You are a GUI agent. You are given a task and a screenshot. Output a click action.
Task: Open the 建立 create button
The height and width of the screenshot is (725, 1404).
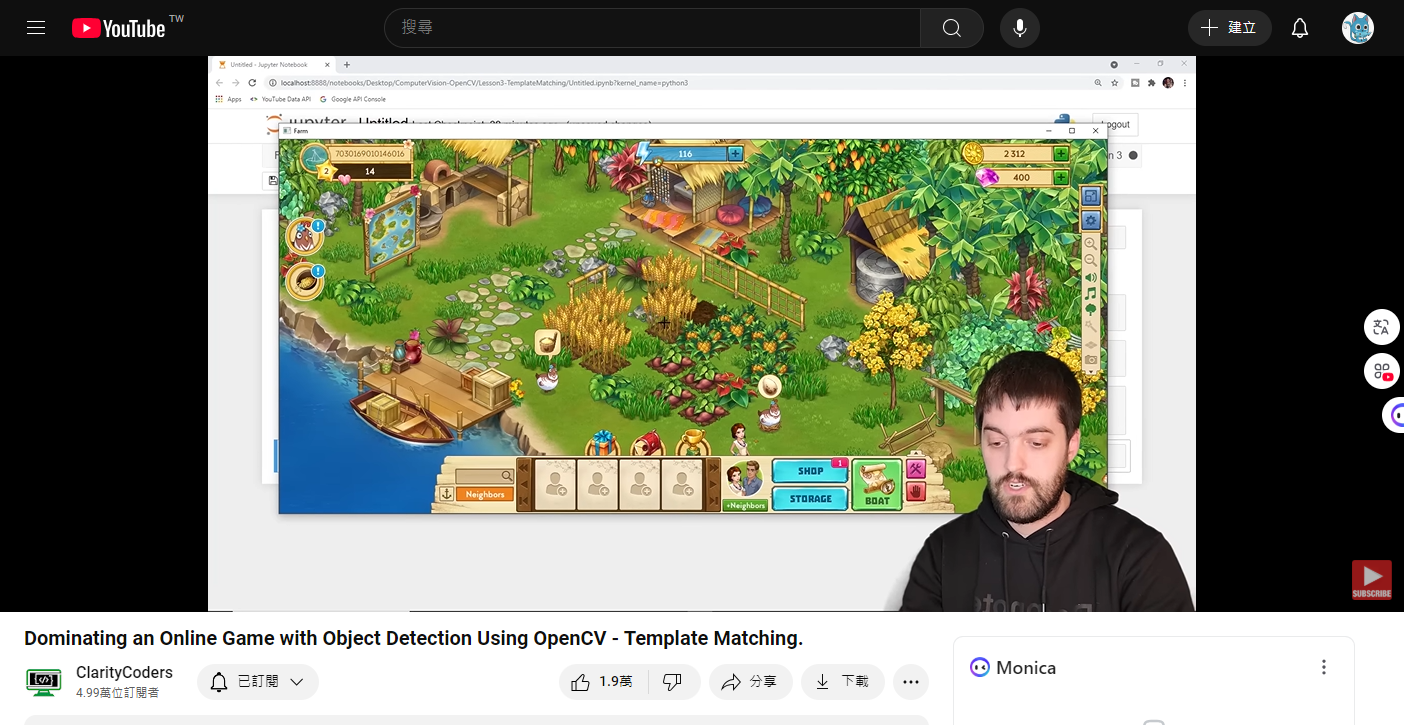[x=1229, y=28]
